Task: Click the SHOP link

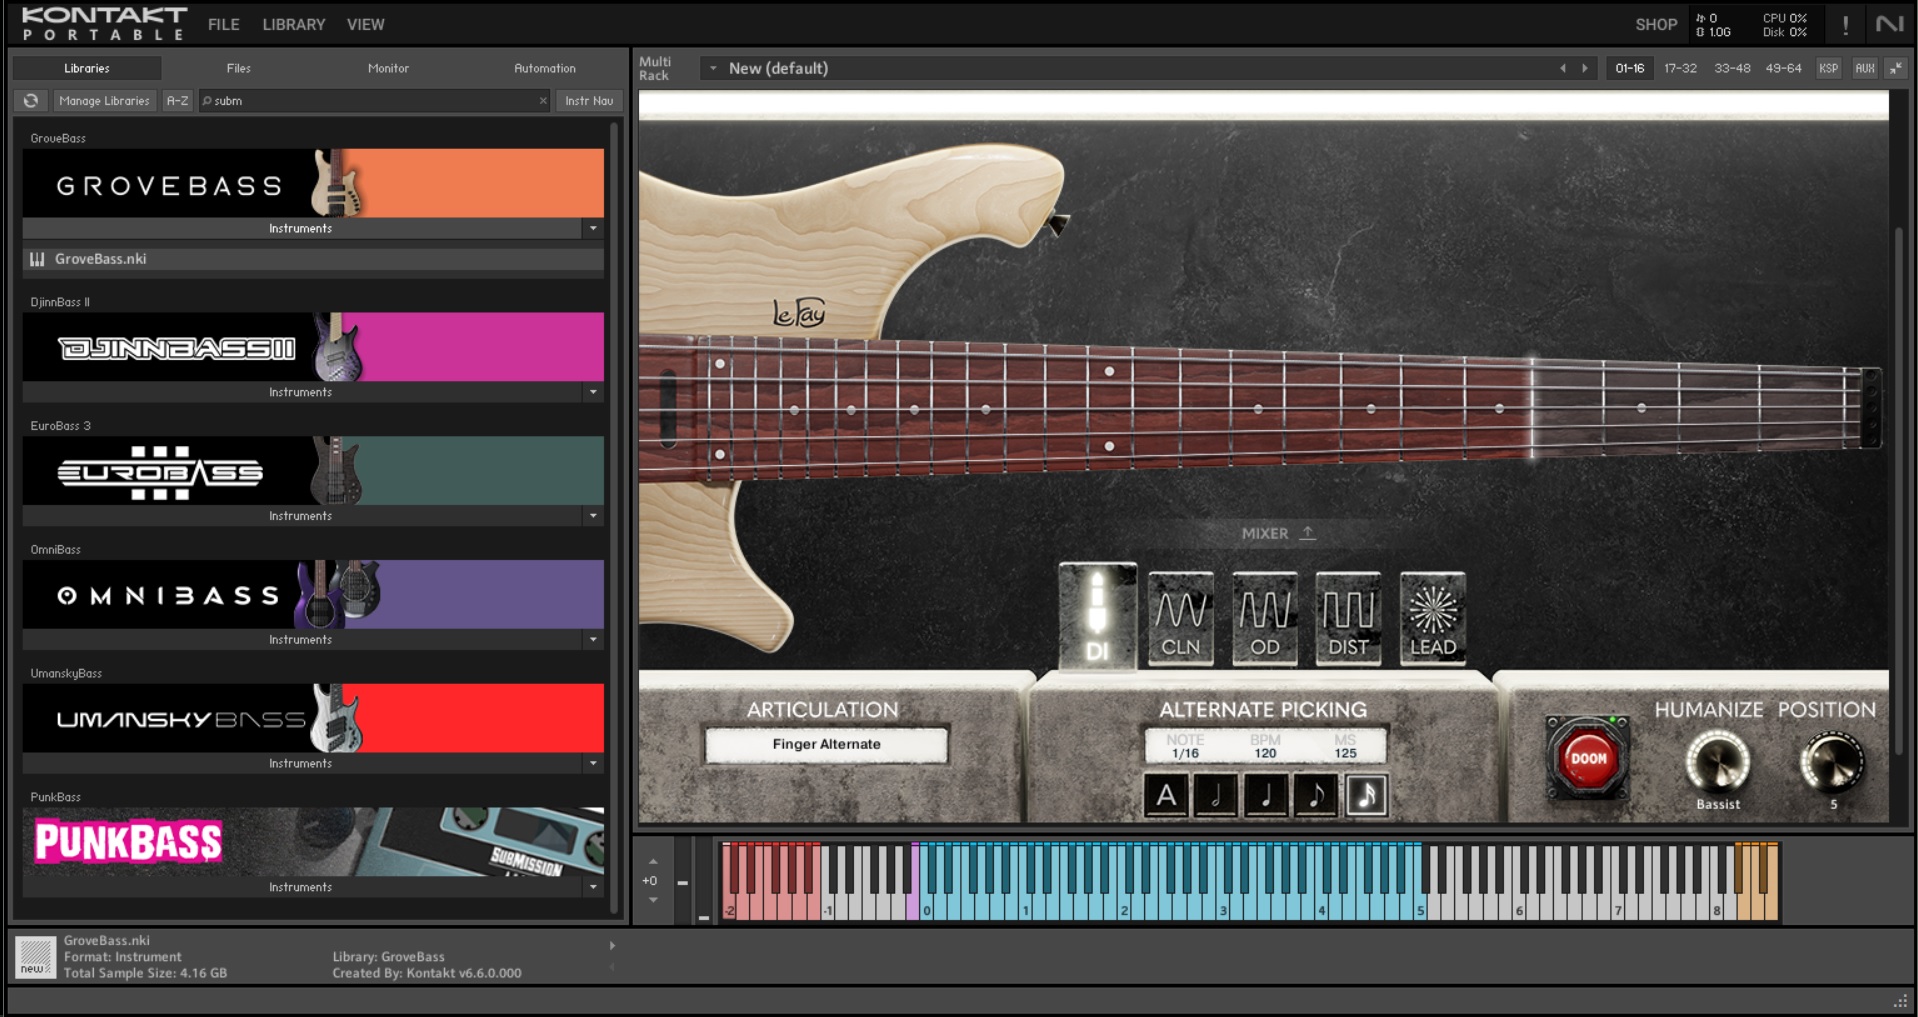Action: 1655,25
